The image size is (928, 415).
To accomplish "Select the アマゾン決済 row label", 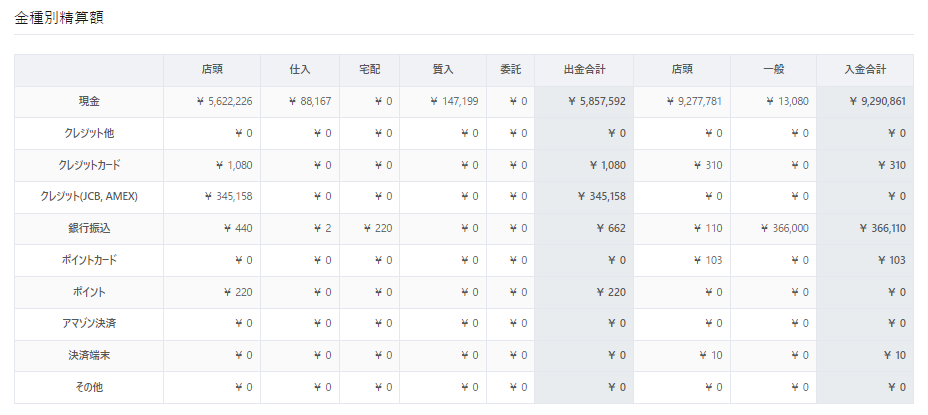I will tap(89, 324).
